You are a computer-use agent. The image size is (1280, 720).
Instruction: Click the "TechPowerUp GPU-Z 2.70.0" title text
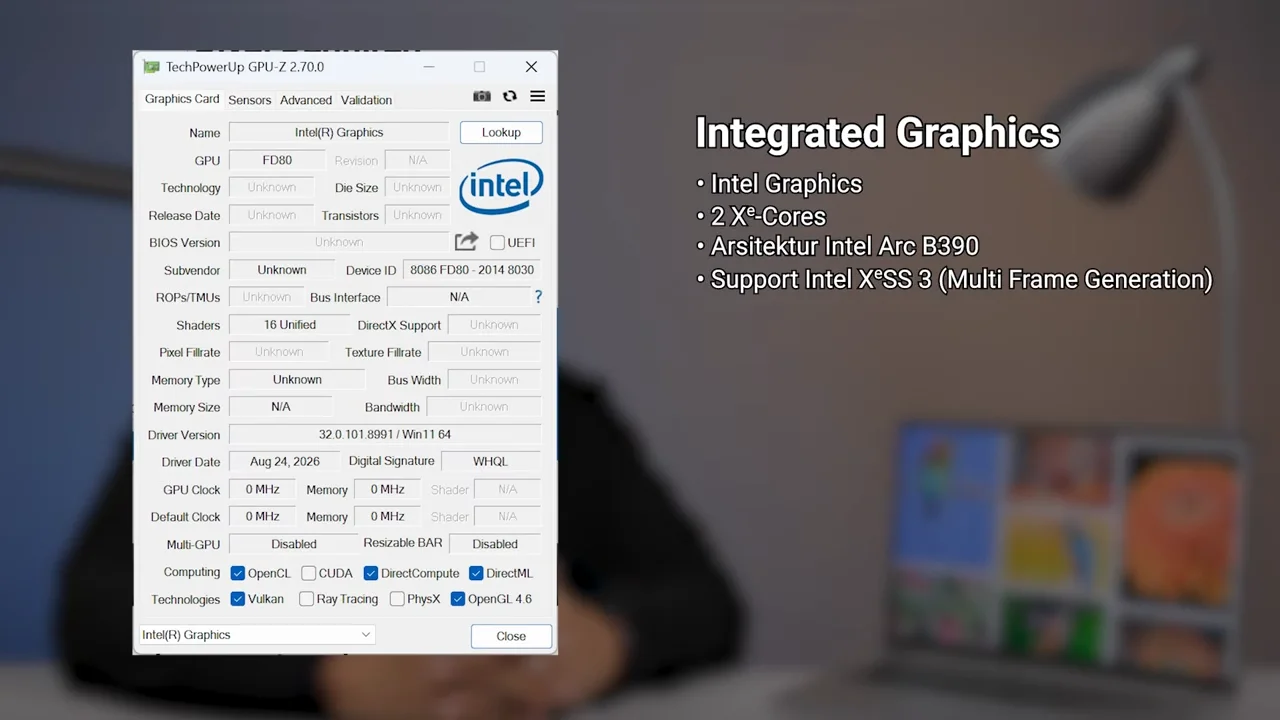click(x=245, y=67)
